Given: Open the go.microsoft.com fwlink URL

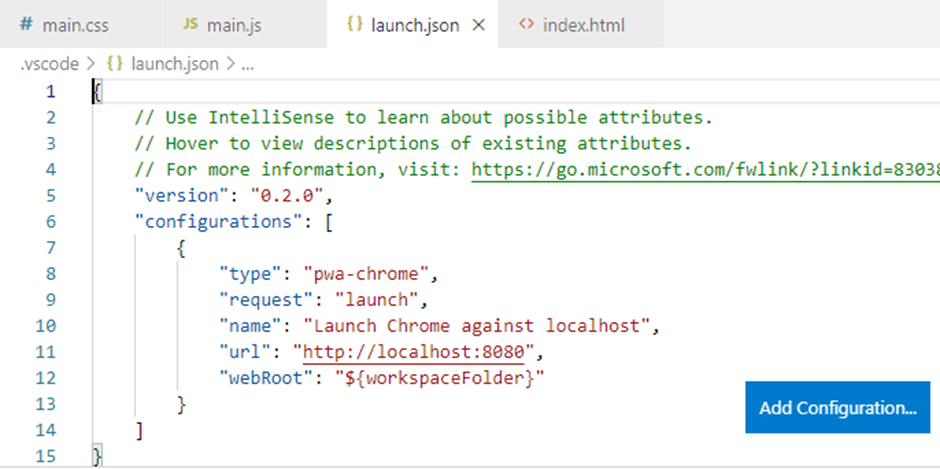Looking at the screenshot, I should click(x=706, y=170).
